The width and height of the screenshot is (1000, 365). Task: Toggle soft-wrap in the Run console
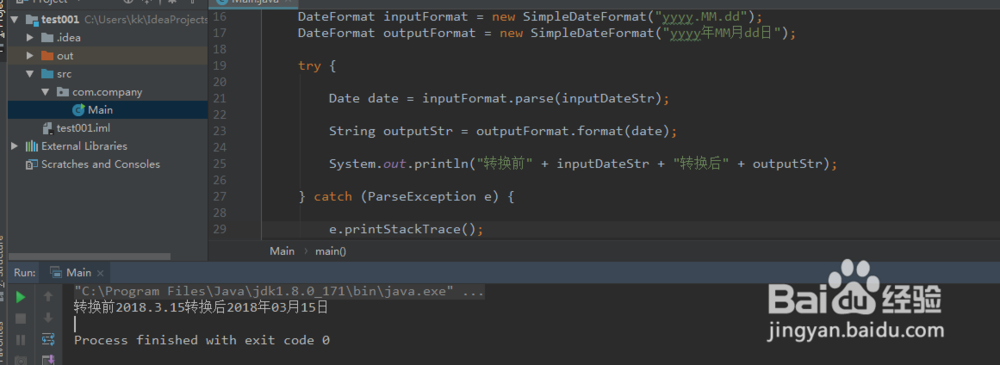coord(48,339)
